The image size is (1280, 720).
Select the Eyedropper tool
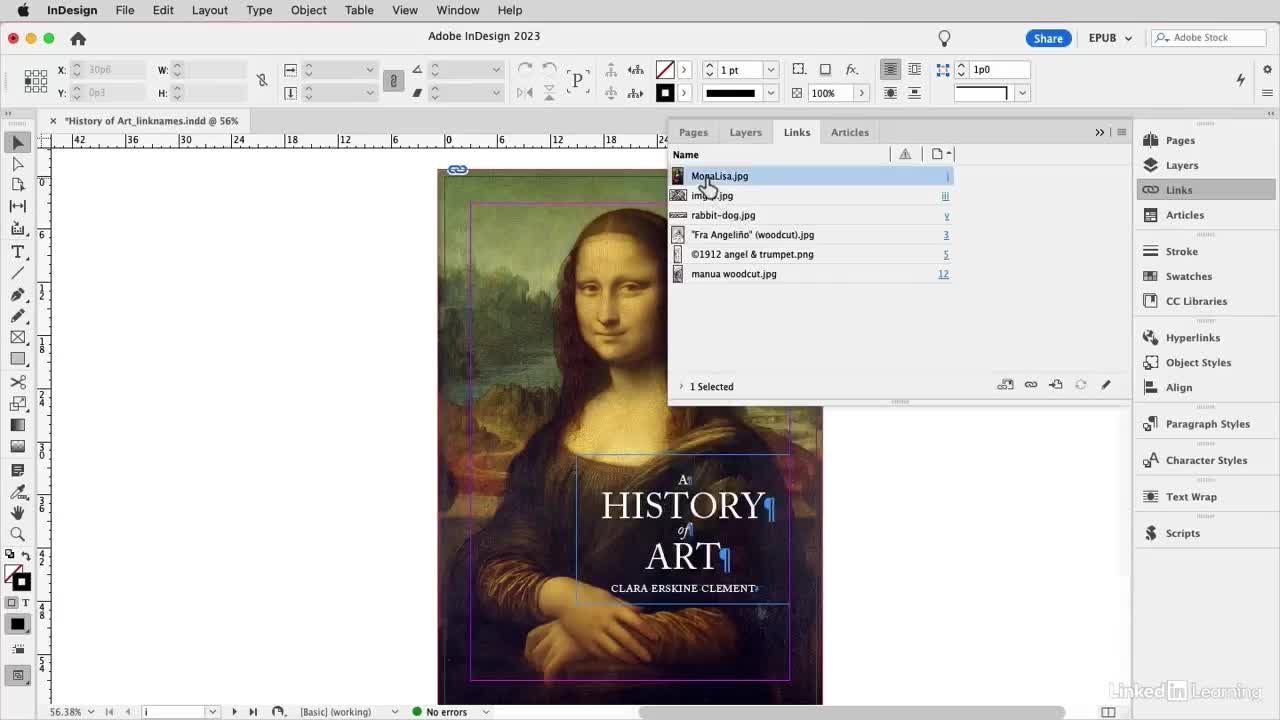18,492
